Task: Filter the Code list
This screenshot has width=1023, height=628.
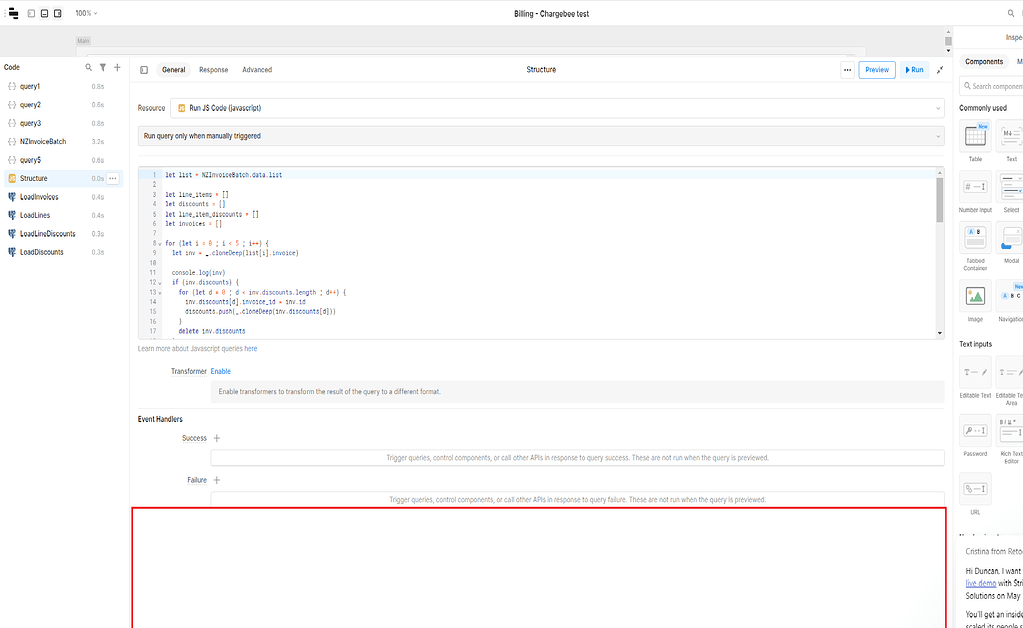Action: (102, 67)
